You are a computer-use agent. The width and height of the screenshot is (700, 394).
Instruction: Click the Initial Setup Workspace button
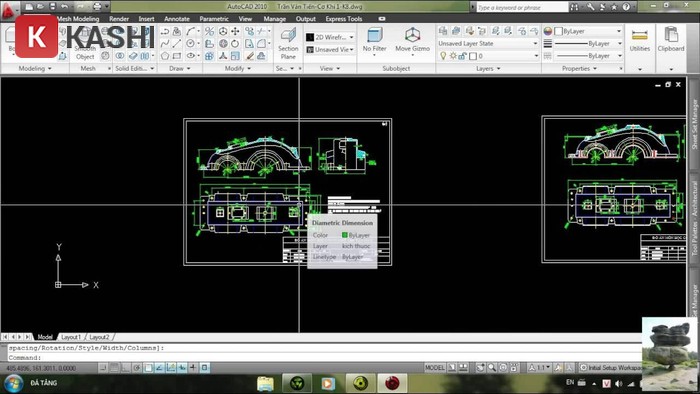click(x=611, y=368)
